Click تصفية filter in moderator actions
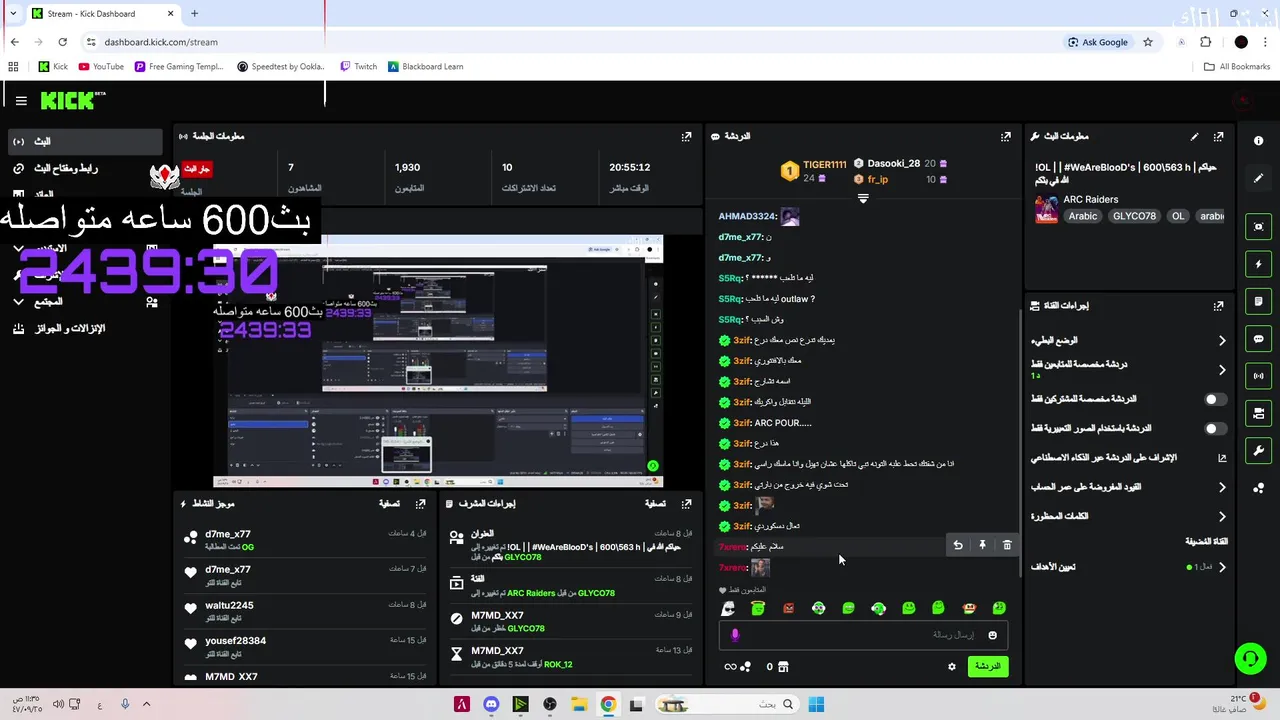 click(655, 504)
